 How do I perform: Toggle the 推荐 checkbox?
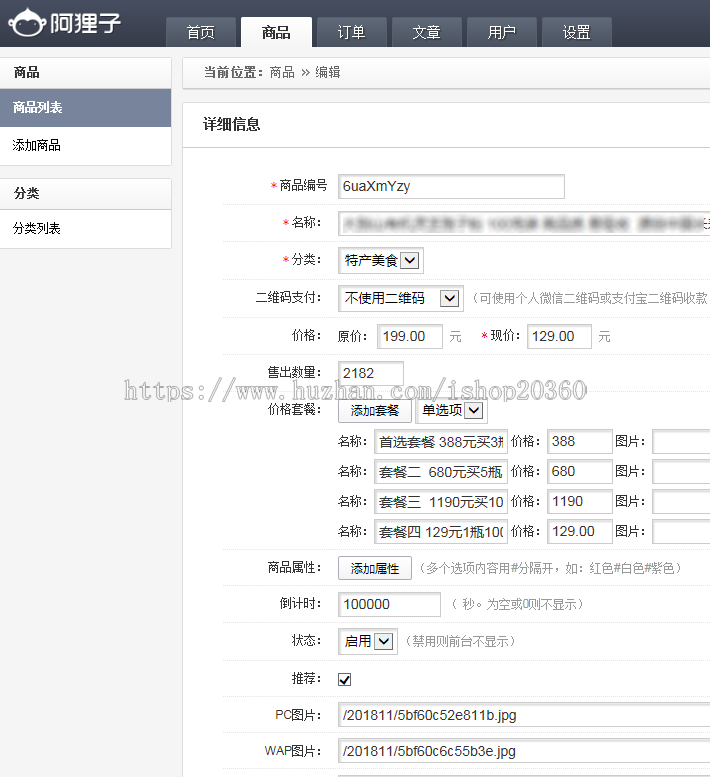[x=344, y=679]
